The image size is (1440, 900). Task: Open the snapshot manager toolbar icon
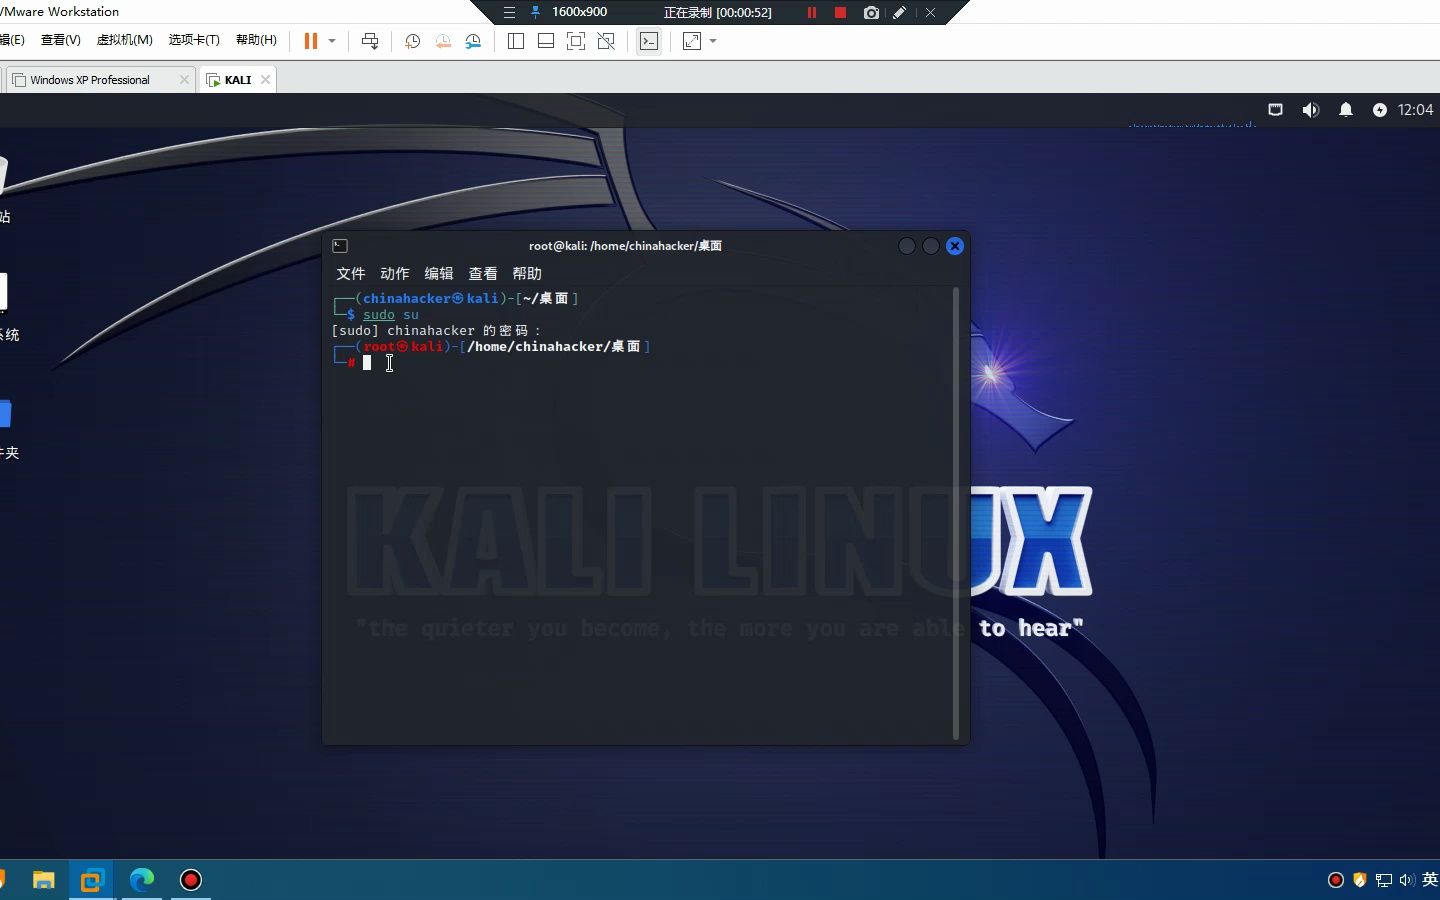473,41
